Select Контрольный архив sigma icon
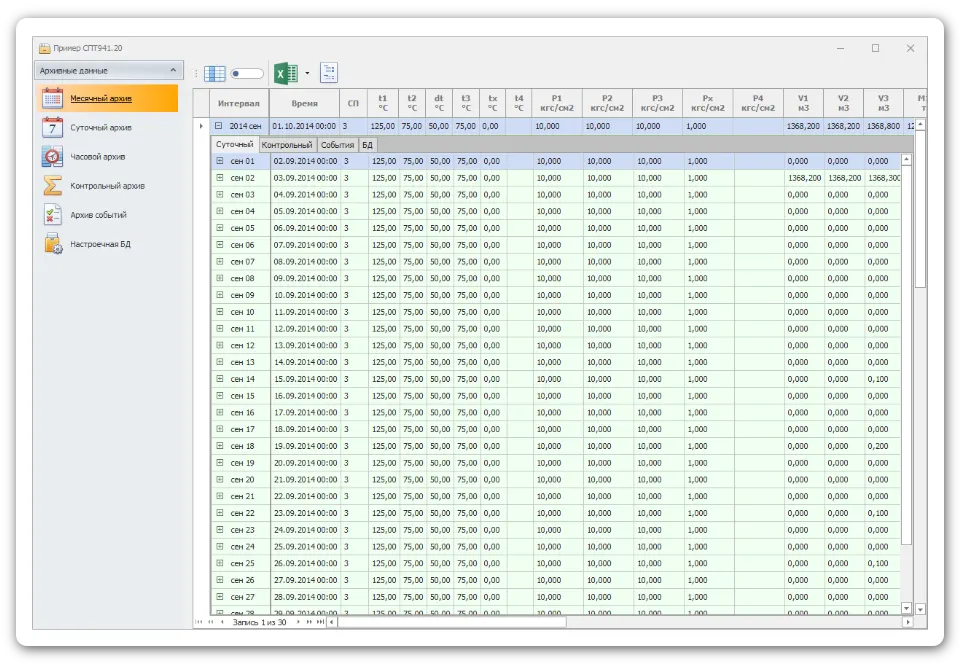960x670 pixels. pyautogui.click(x=53, y=186)
